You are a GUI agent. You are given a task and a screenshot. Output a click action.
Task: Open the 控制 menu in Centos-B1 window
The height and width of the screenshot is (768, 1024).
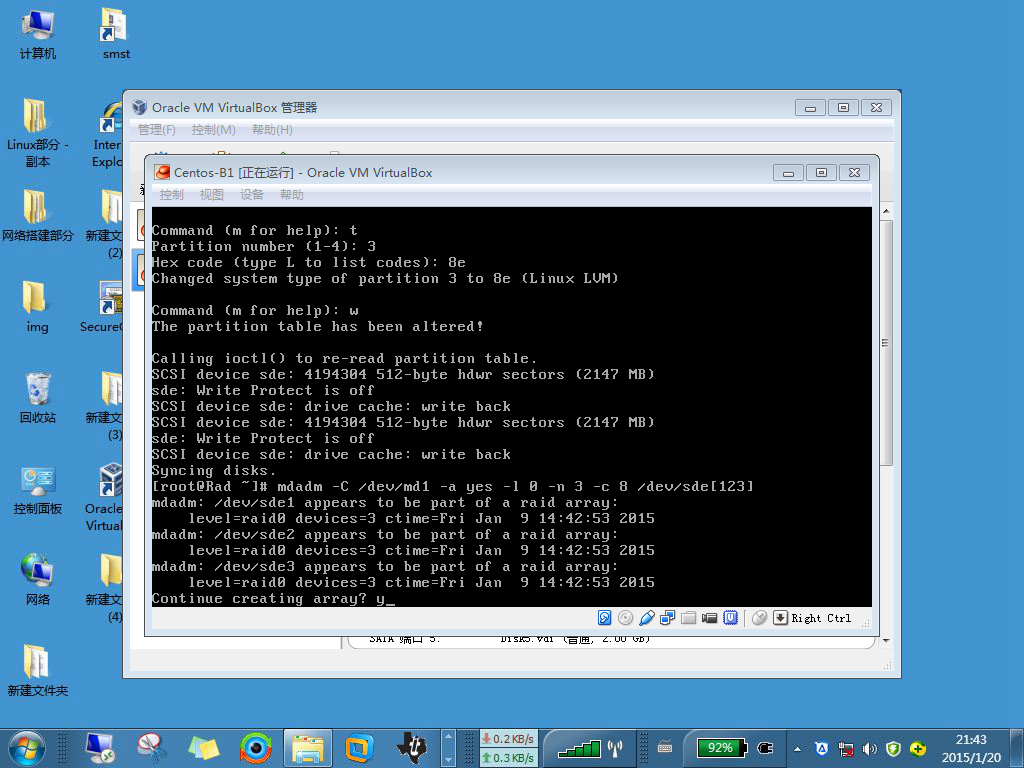click(x=172, y=195)
